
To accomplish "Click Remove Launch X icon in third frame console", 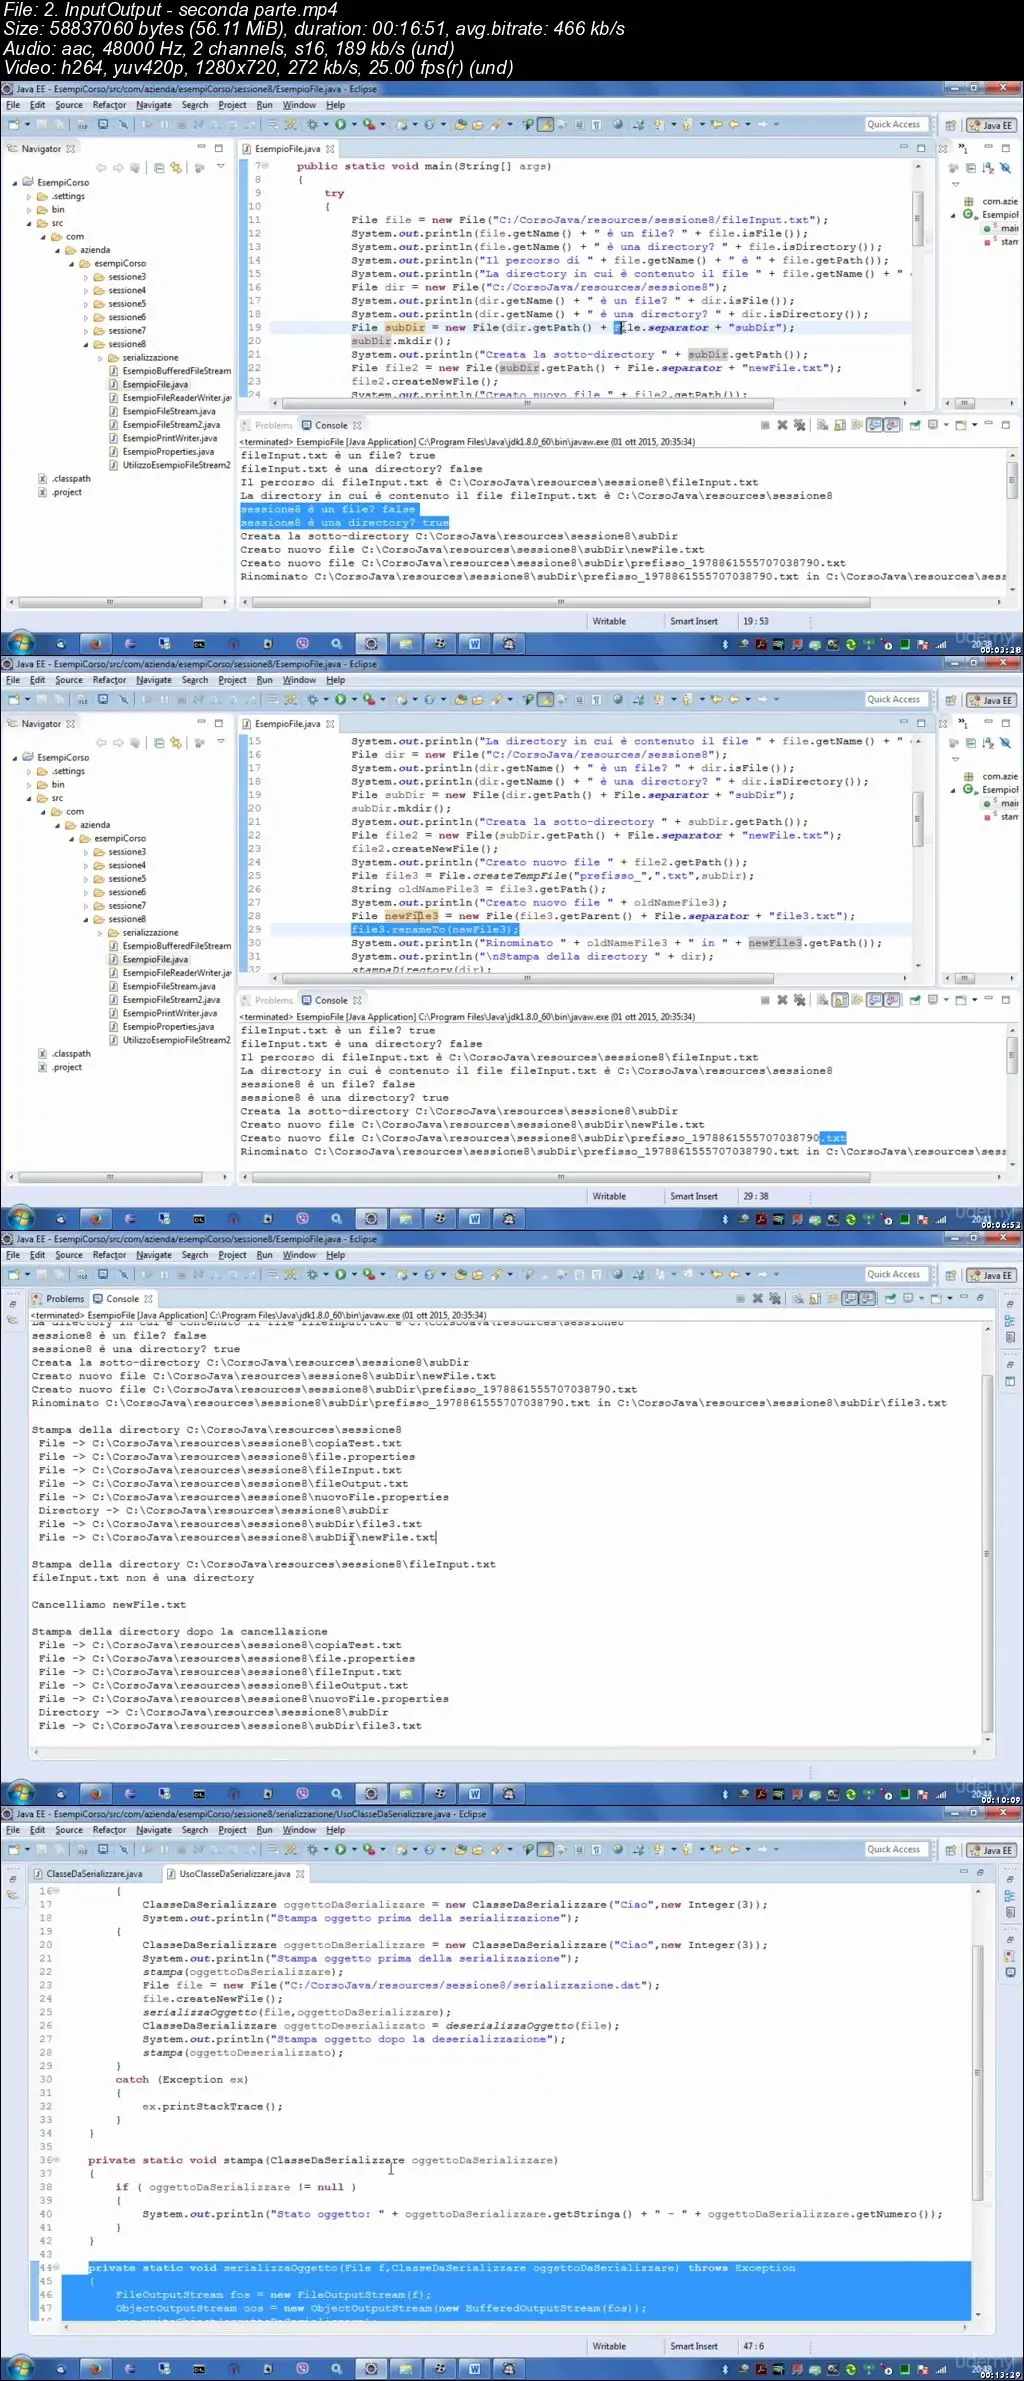I will [x=758, y=1299].
